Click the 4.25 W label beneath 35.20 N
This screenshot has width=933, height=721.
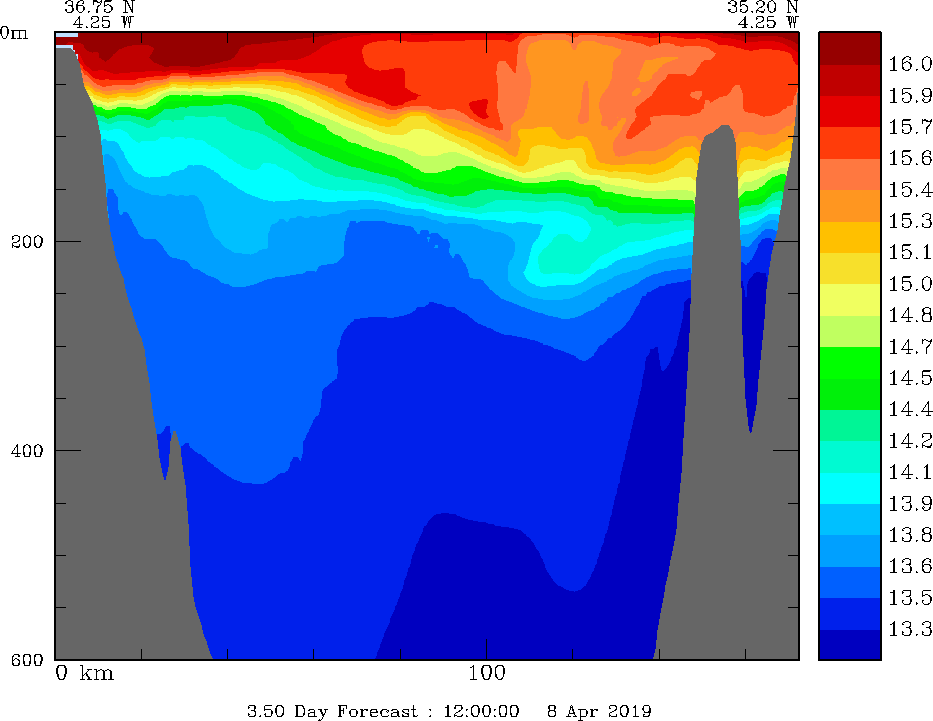(x=768, y=22)
